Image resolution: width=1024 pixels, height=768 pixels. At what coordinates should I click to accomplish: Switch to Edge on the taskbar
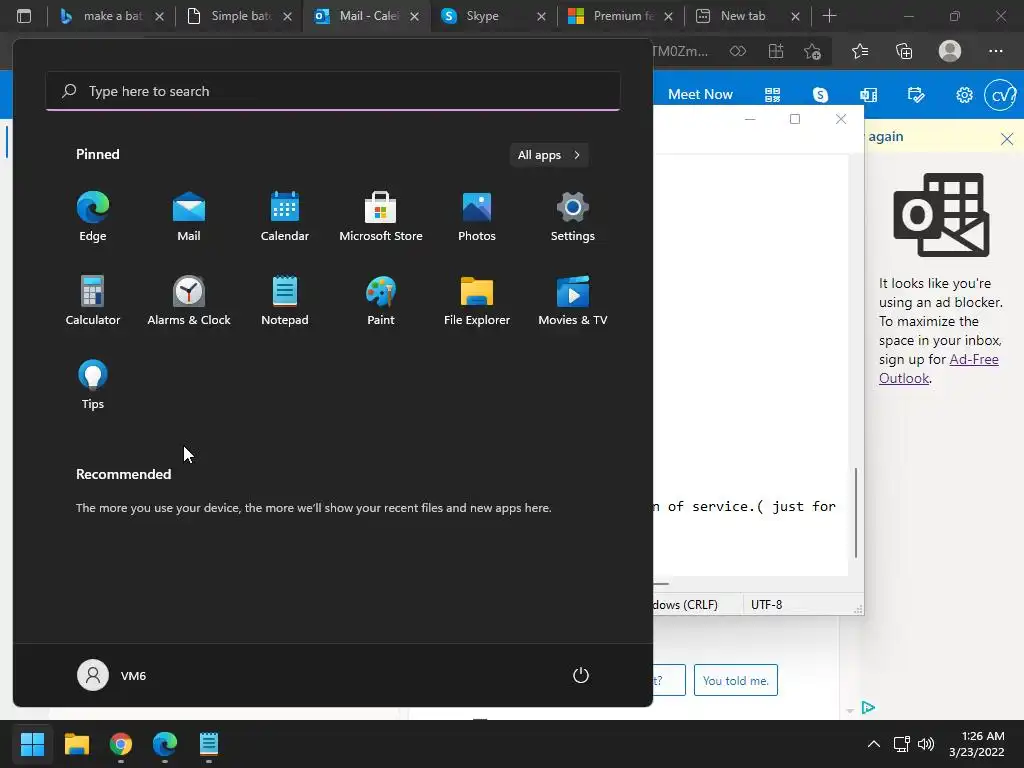(165, 744)
